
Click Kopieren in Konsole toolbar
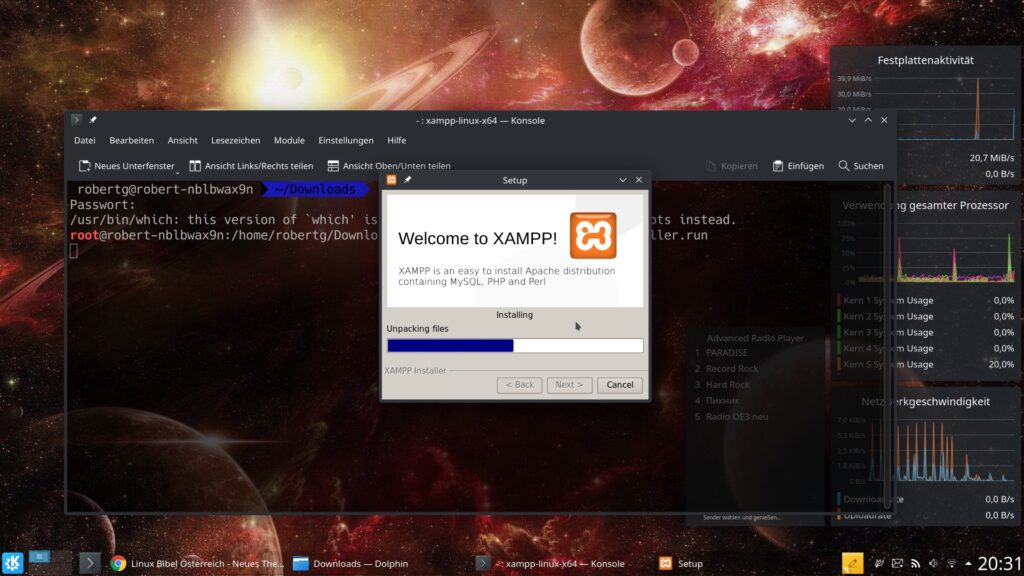click(x=731, y=166)
